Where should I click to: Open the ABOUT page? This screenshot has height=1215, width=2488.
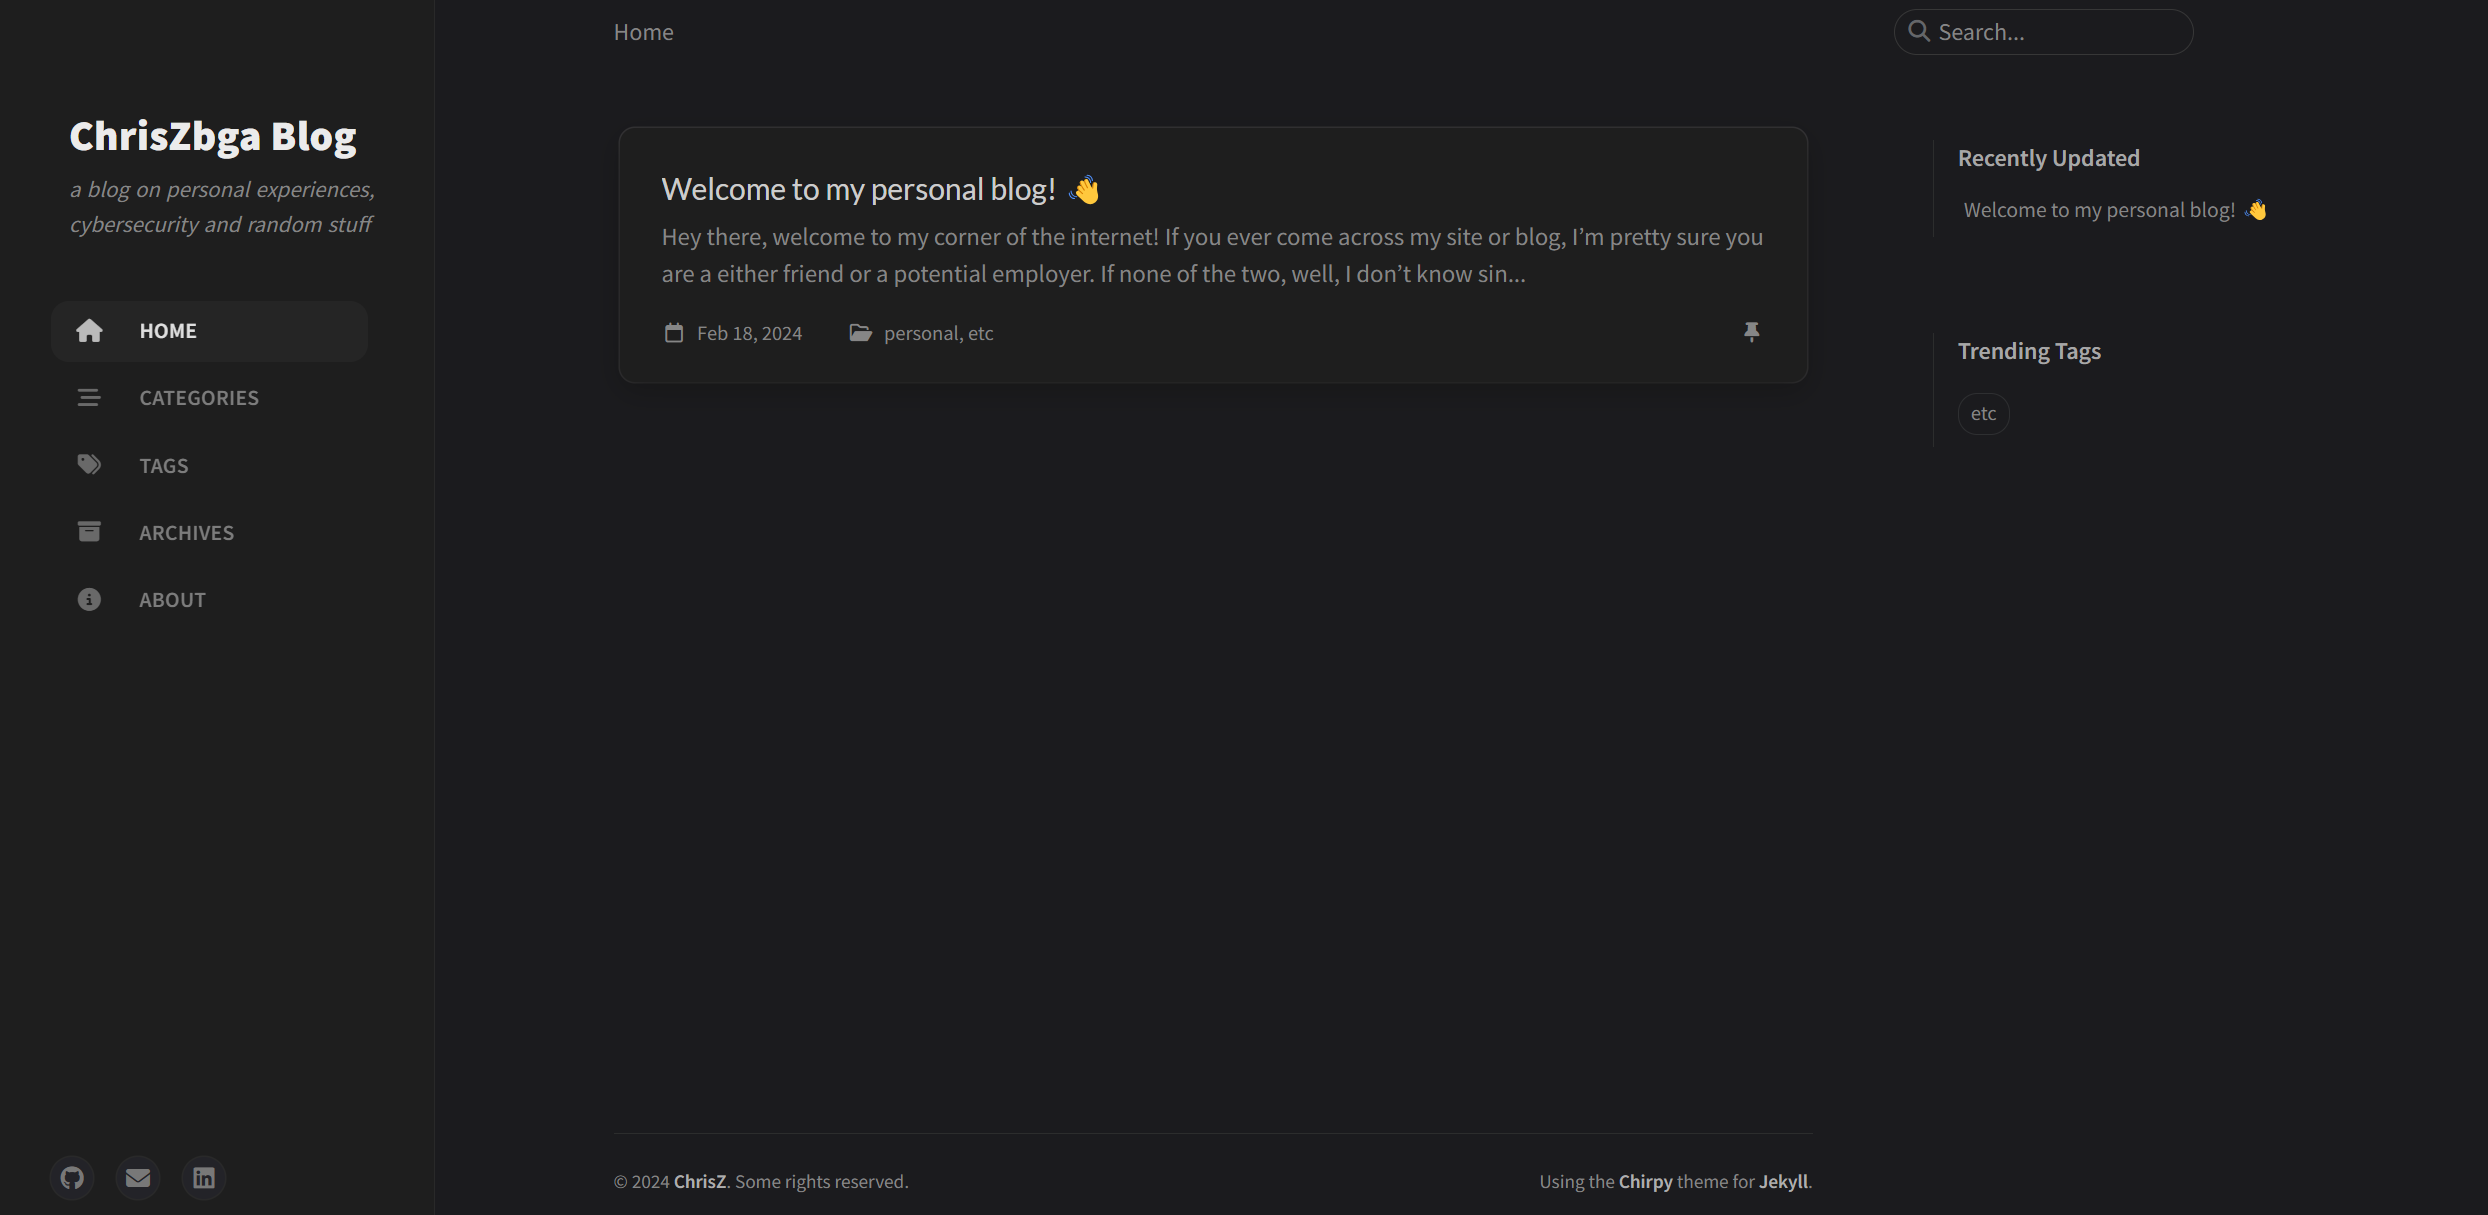[x=172, y=600]
